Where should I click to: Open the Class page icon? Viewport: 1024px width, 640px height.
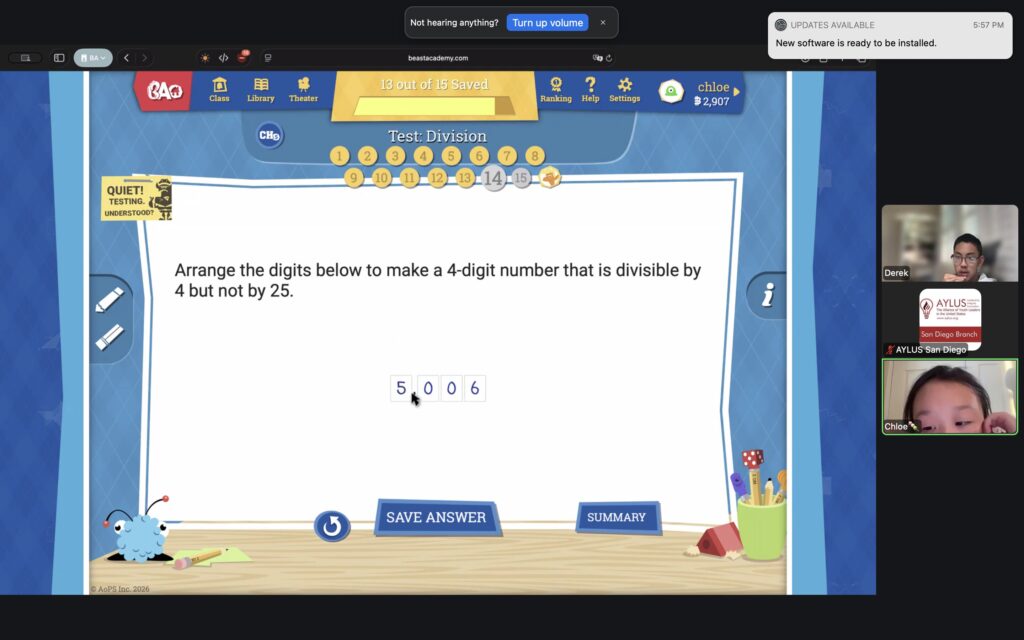tap(219, 89)
